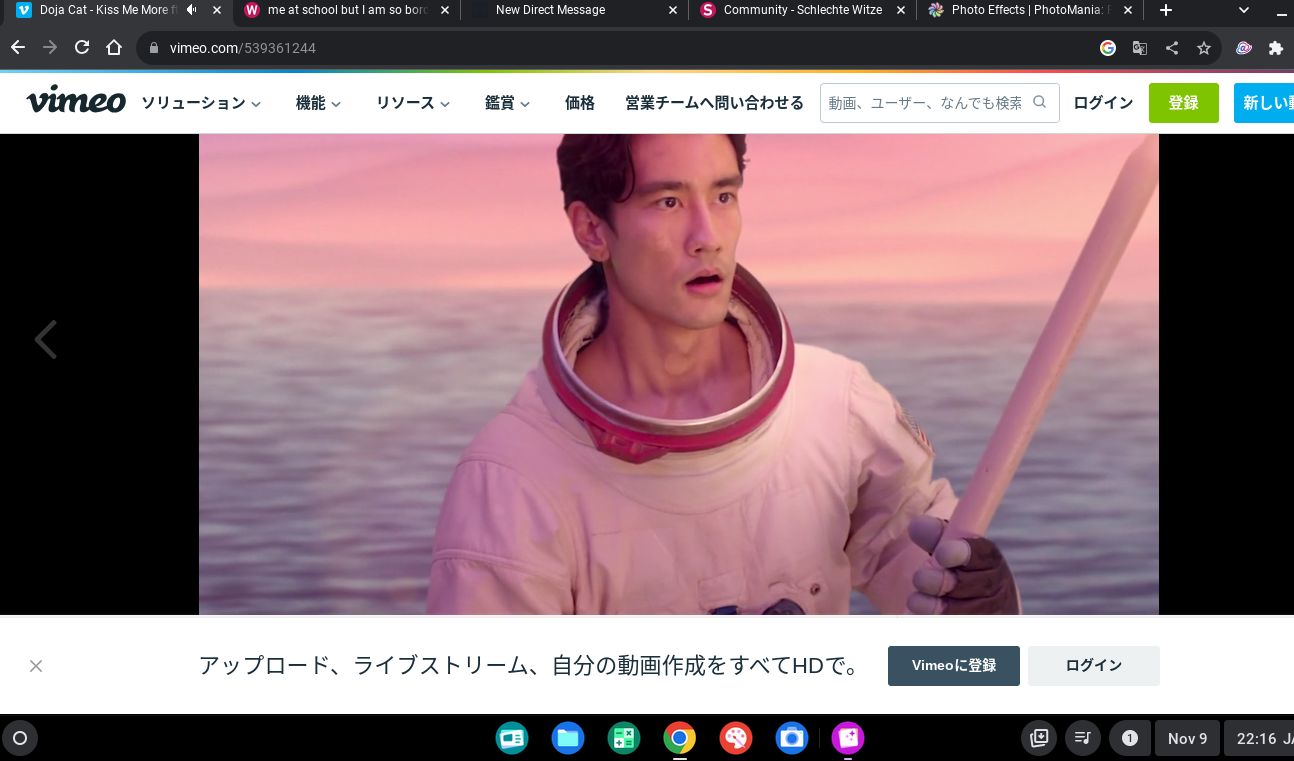Click the search magnifier icon in Vimeo search
The image size is (1294, 761).
point(1040,102)
